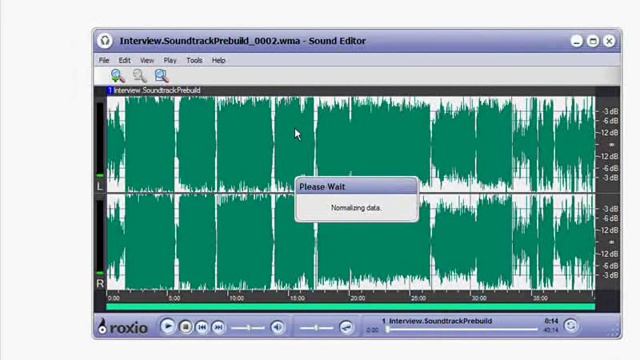This screenshot has width=640, height=360.
Task: Click the L left channel label
Action: click(100, 187)
